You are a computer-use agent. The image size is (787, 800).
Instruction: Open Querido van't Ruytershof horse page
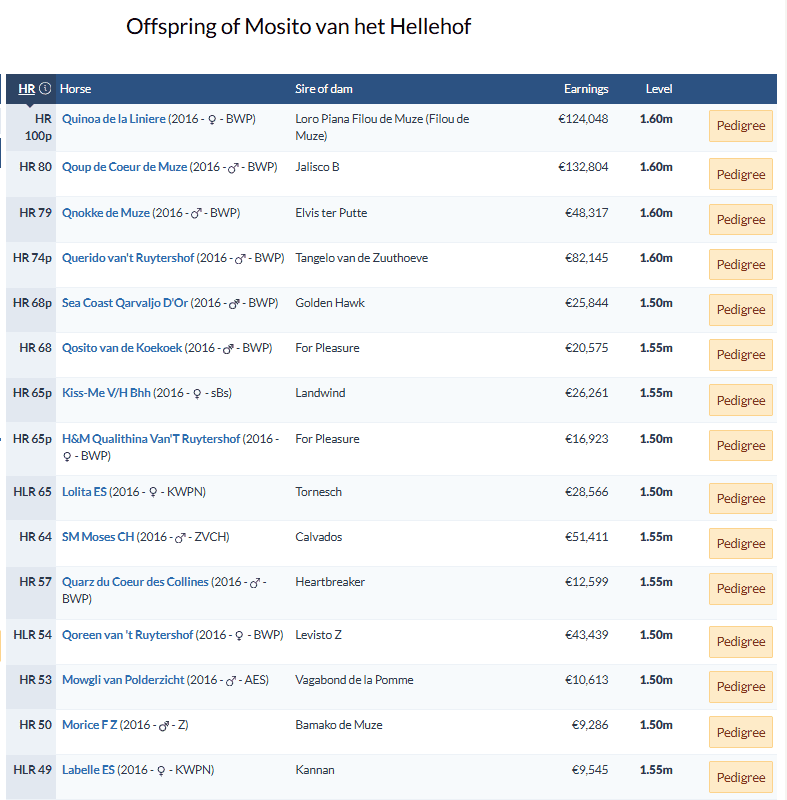(128, 258)
